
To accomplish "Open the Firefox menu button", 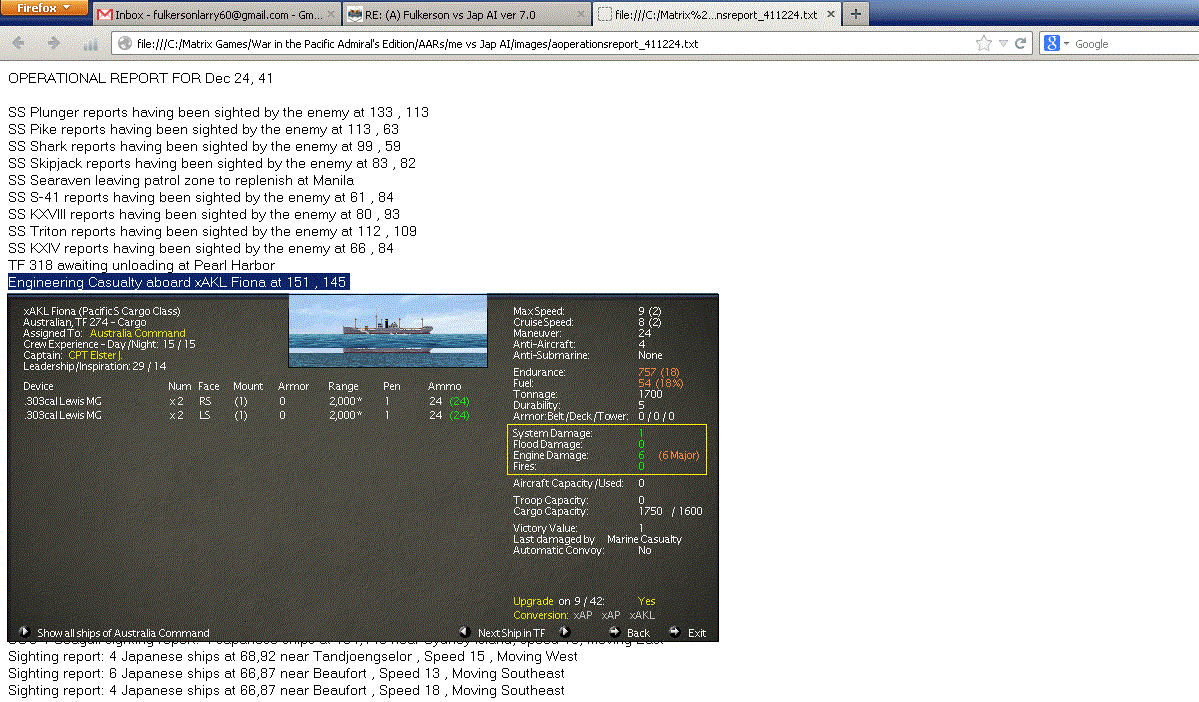I will (x=44, y=8).
